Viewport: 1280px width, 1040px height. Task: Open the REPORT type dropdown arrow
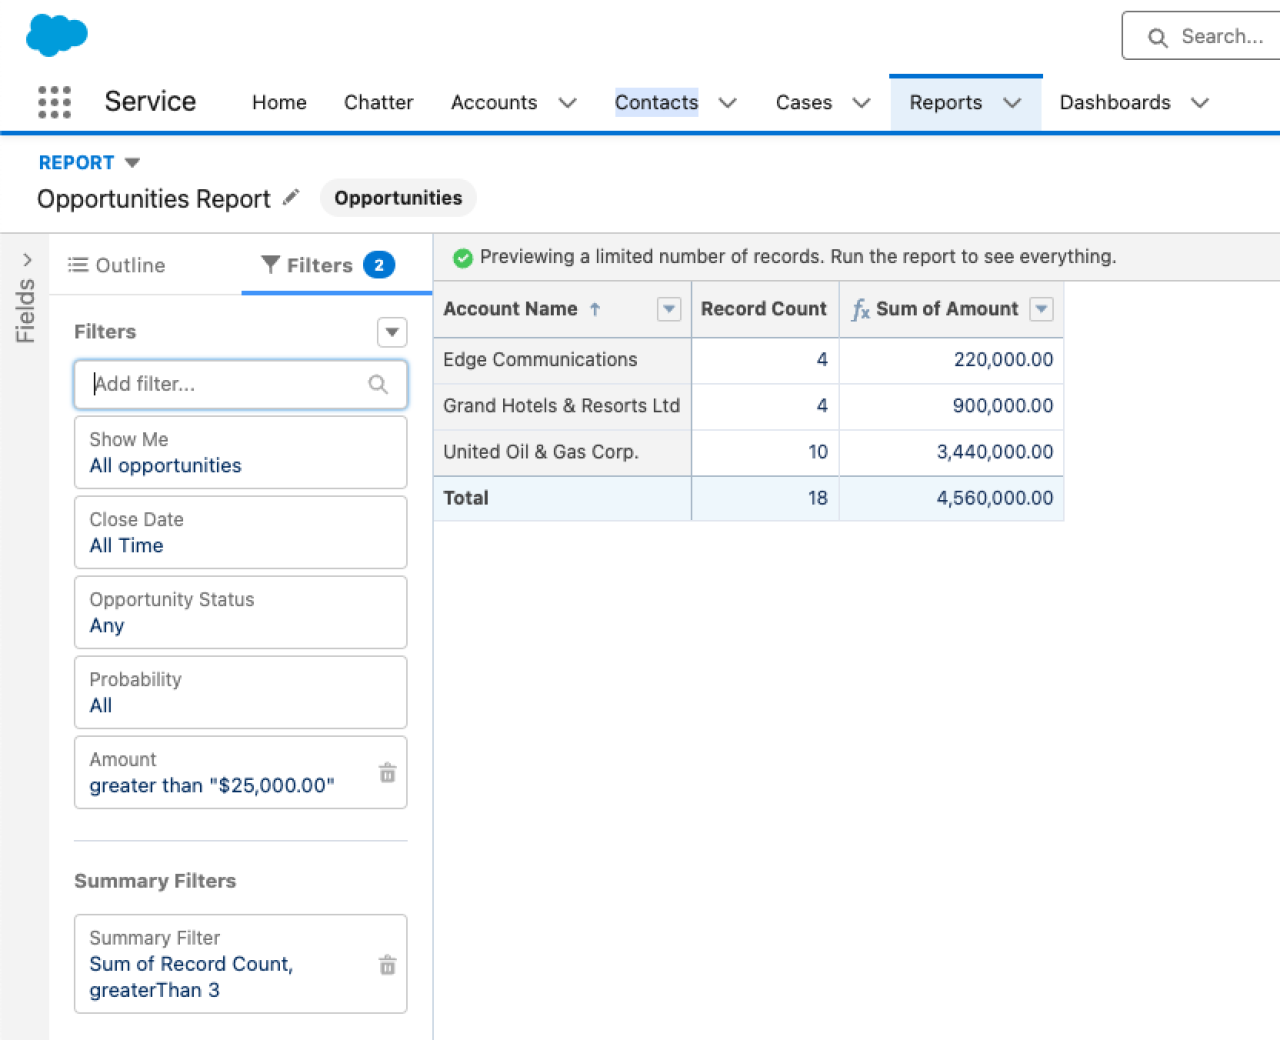[x=132, y=162]
